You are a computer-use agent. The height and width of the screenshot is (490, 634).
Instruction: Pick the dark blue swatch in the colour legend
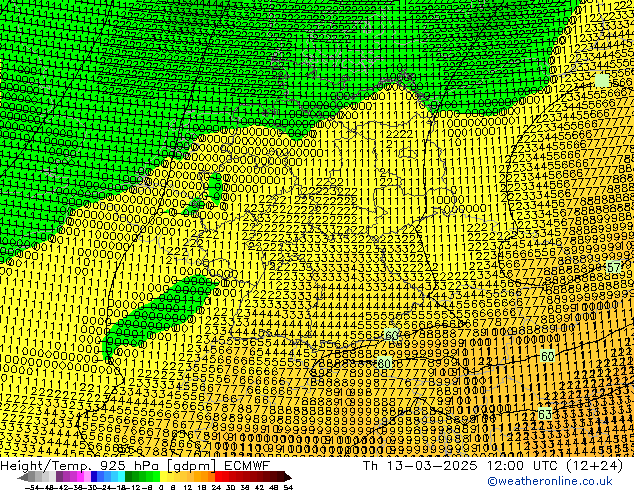pos(94,477)
